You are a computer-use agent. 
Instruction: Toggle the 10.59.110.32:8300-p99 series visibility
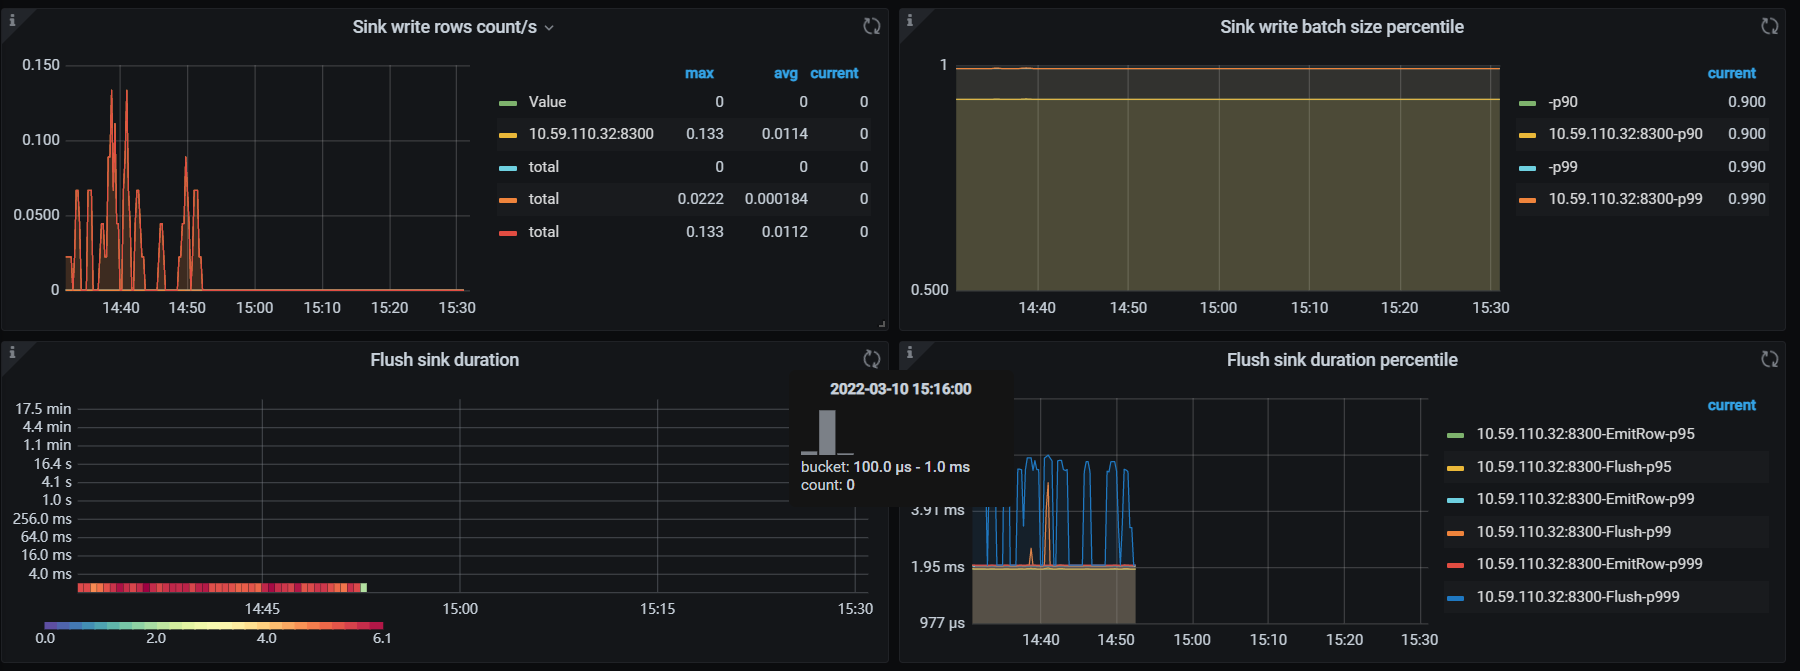1625,199
